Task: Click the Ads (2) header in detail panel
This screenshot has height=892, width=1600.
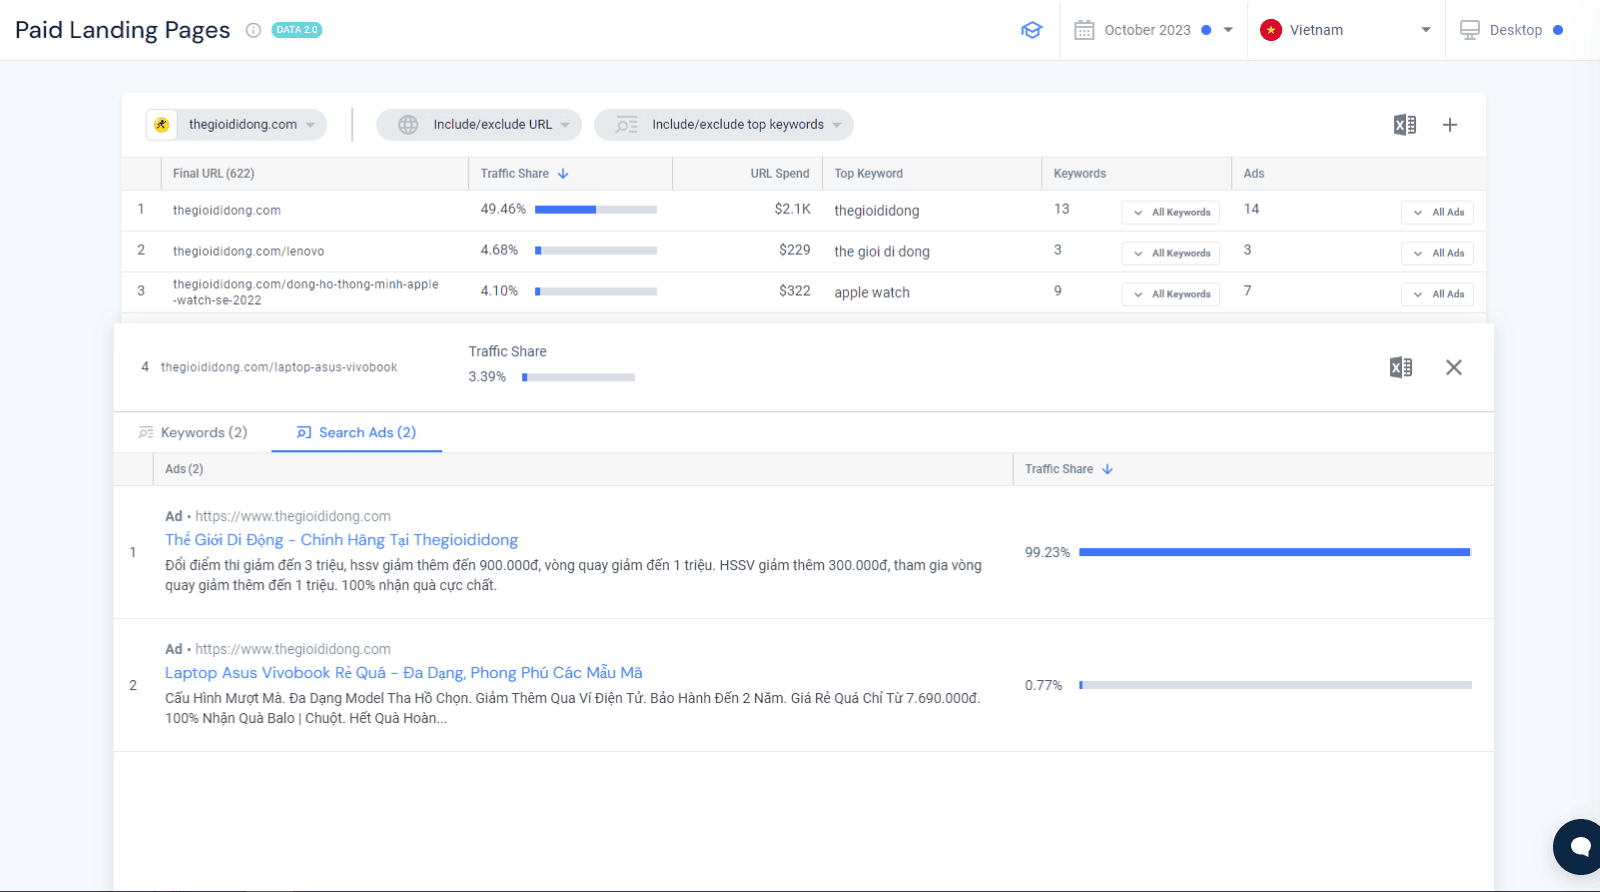Action: [x=184, y=469]
